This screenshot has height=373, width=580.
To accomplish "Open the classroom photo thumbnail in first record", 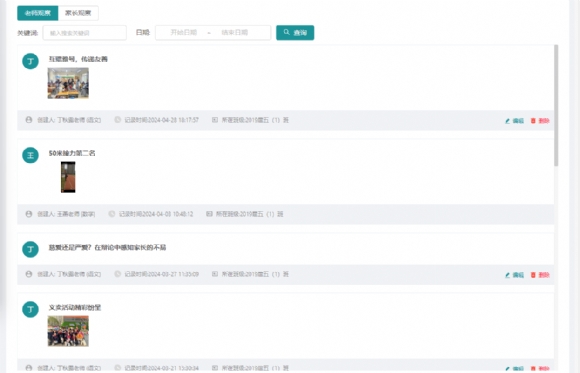I will click(68, 83).
